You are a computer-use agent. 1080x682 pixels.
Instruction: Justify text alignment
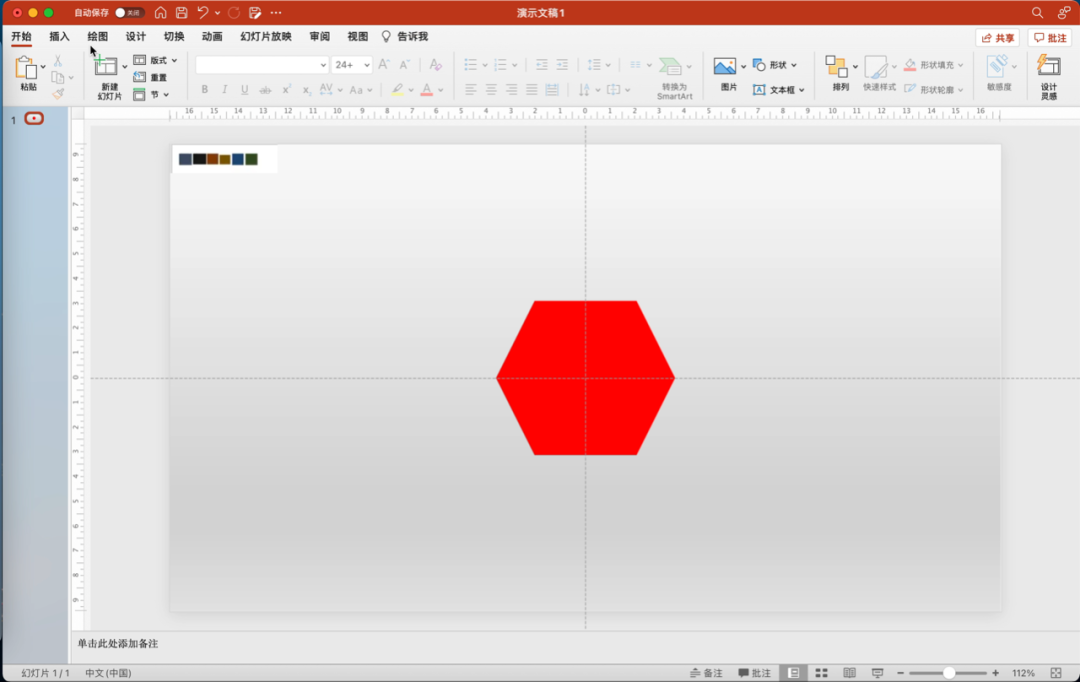(x=532, y=90)
